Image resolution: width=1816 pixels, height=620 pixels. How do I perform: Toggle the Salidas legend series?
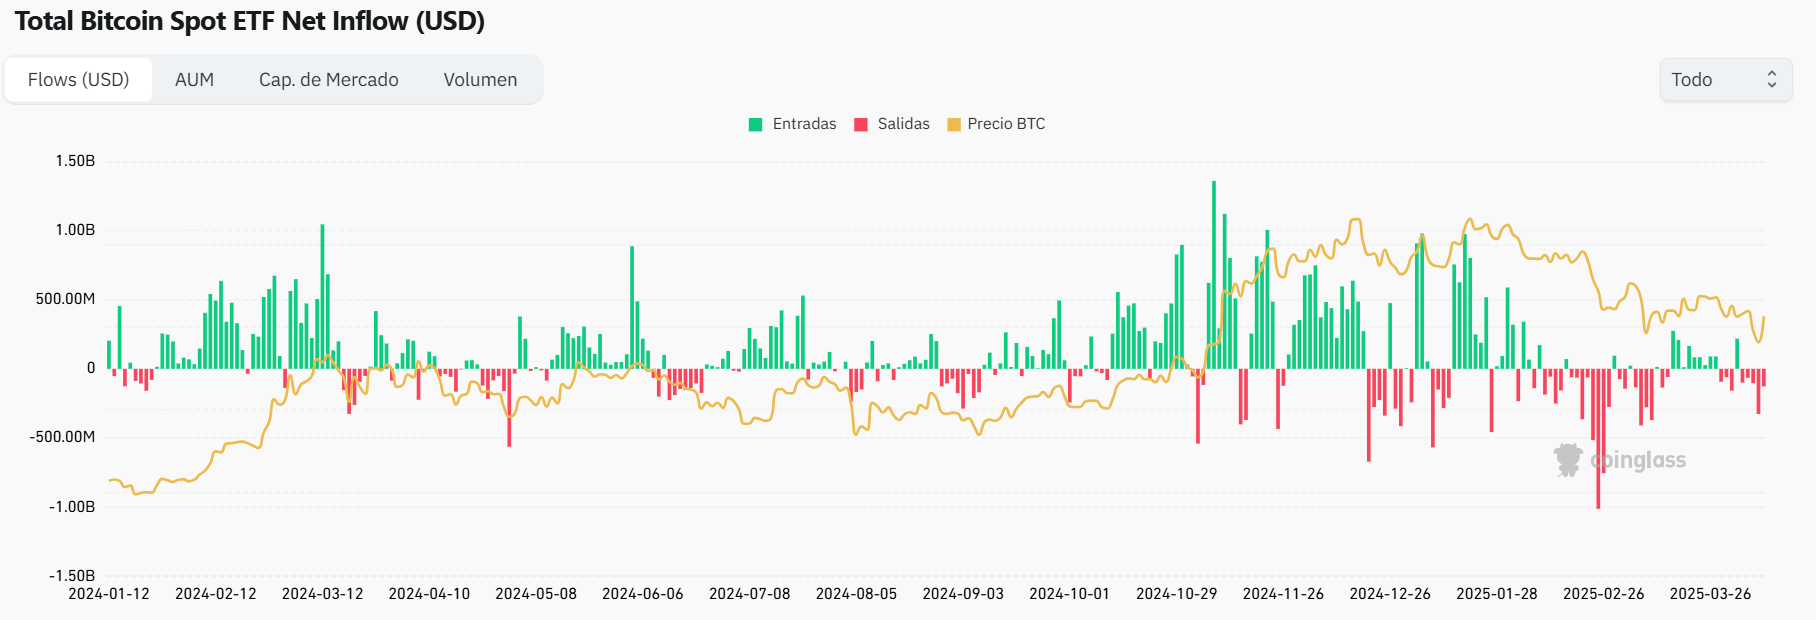click(892, 124)
